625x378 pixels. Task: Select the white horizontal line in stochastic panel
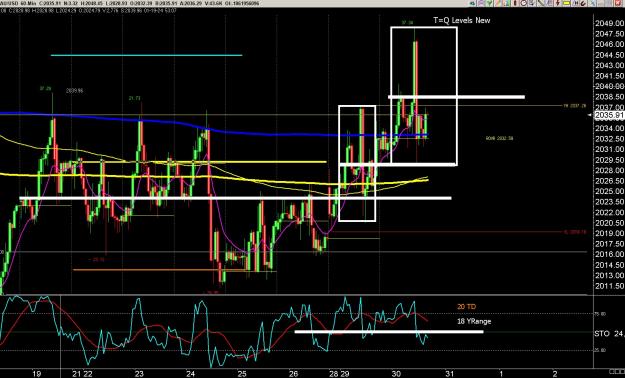click(389, 331)
